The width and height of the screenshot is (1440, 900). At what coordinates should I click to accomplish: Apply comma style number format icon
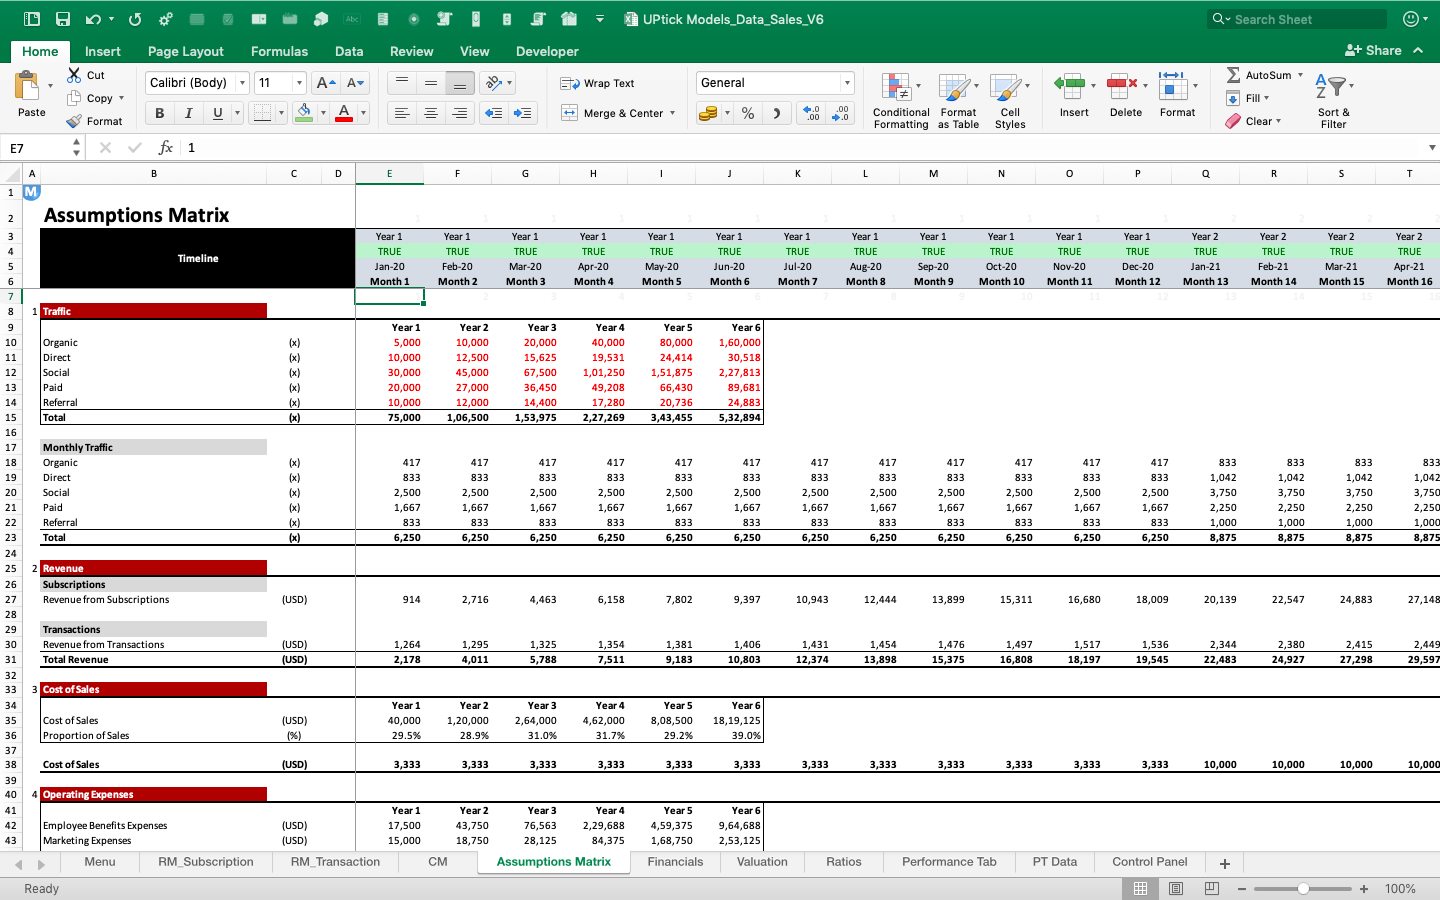pyautogui.click(x=776, y=113)
